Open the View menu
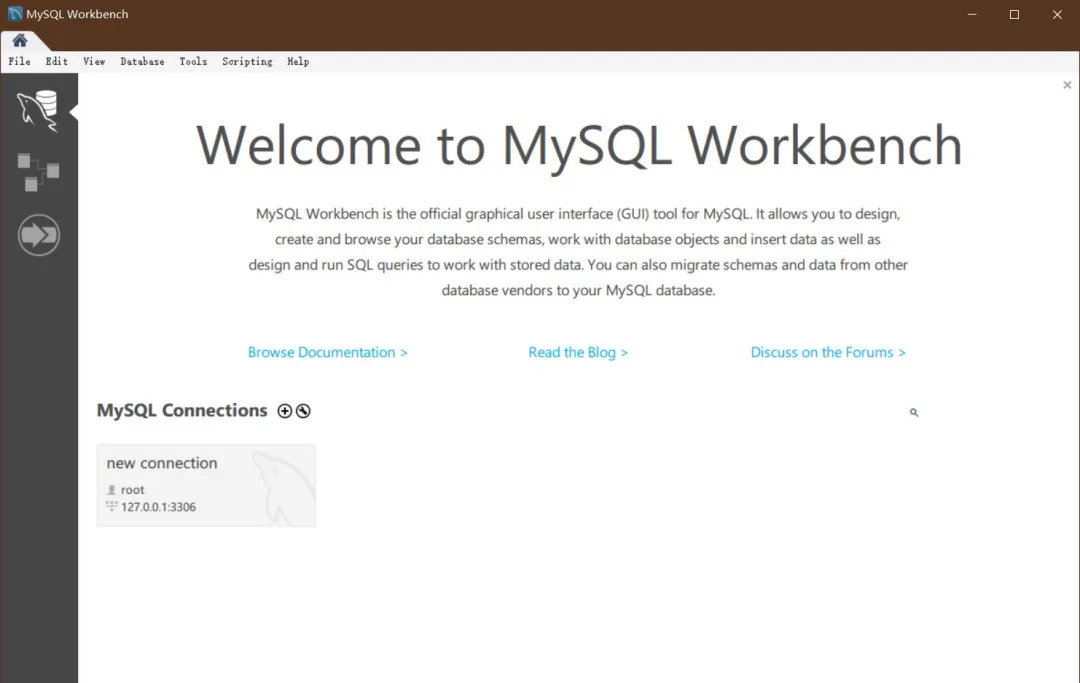 94,61
